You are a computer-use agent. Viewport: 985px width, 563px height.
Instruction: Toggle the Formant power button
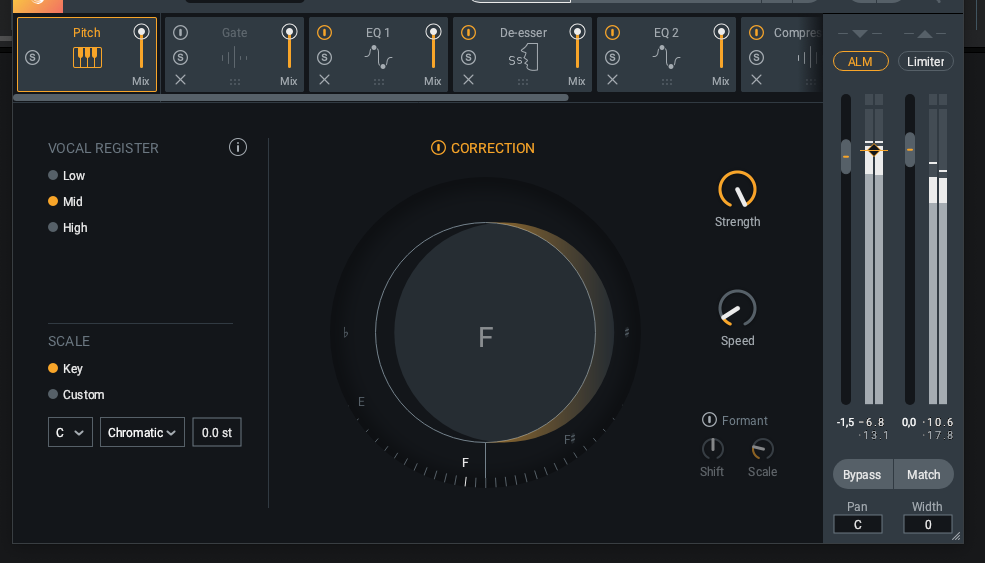[709, 420]
